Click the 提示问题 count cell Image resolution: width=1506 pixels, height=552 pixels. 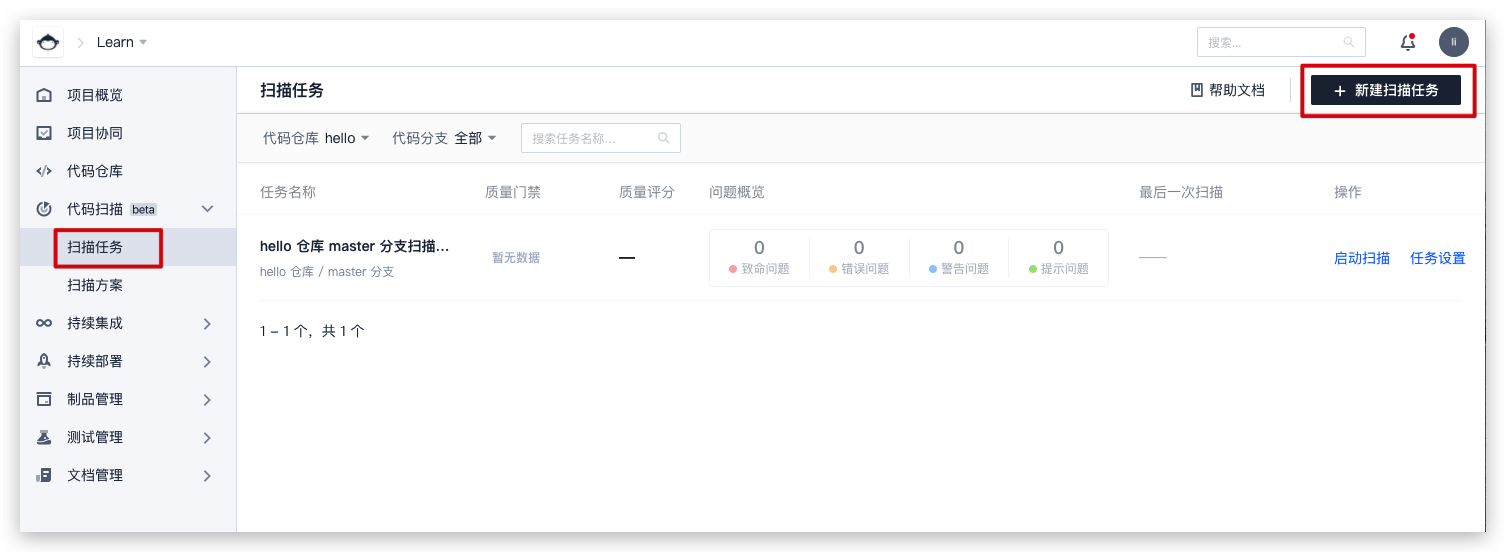tap(1058, 257)
